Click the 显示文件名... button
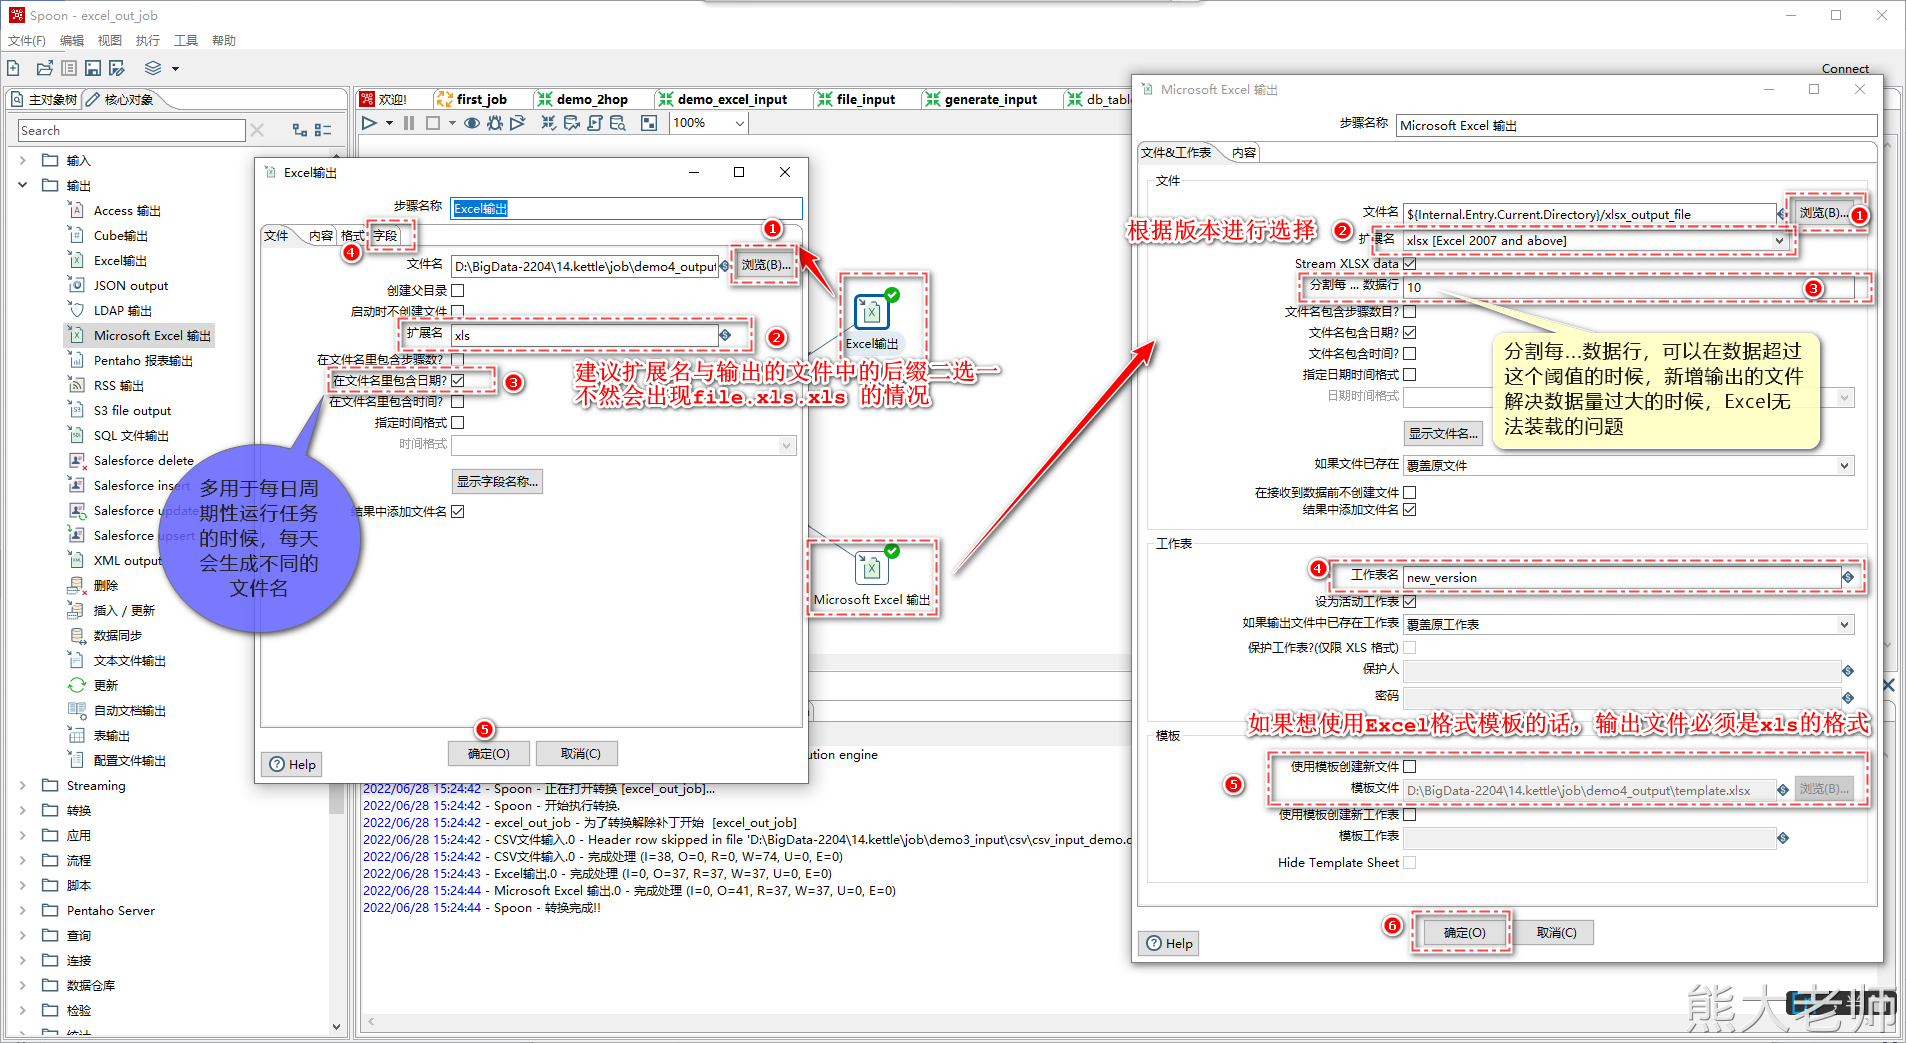This screenshot has height=1043, width=1906. [x=1443, y=433]
